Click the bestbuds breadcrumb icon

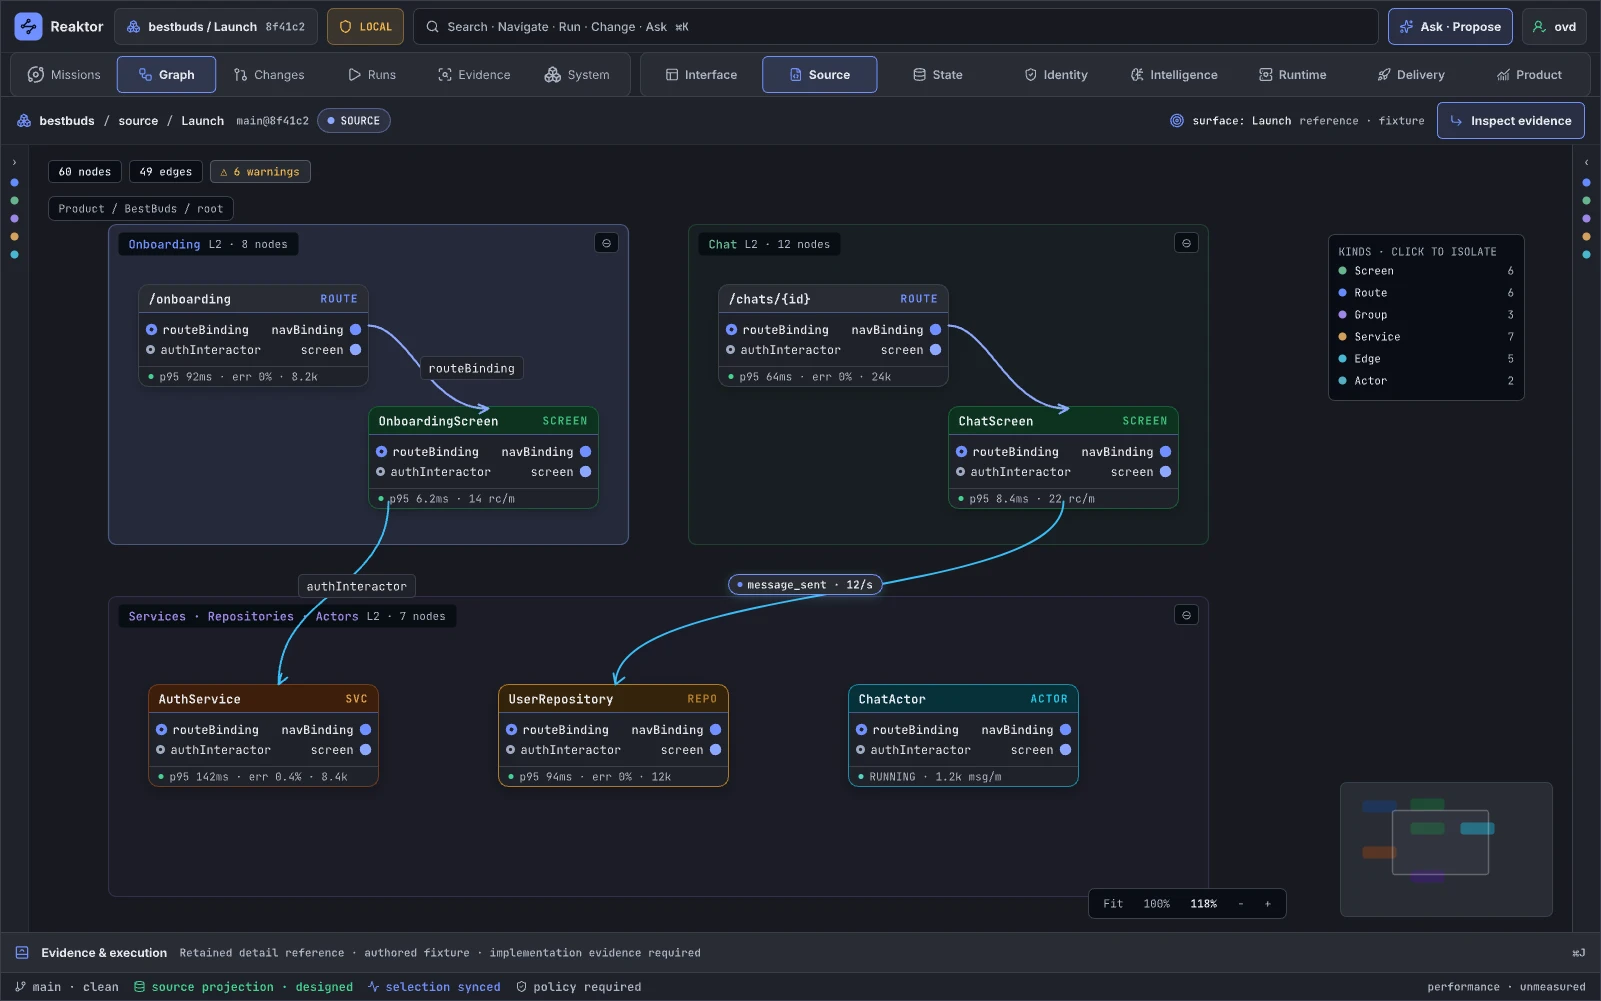click(24, 121)
